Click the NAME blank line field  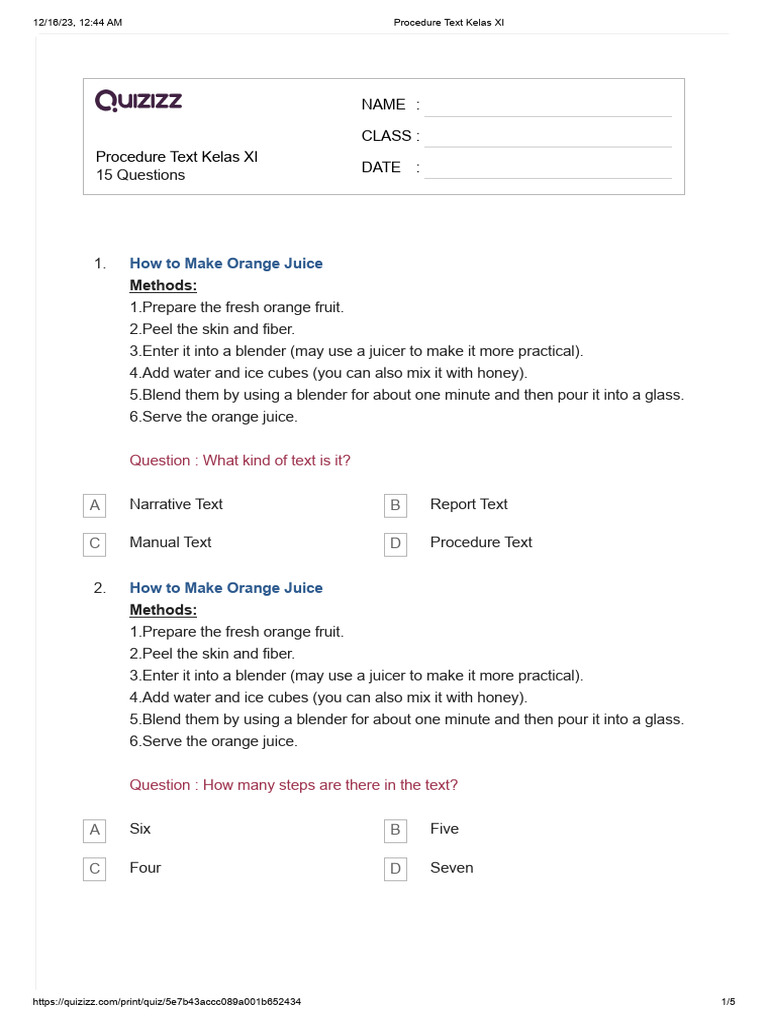pos(548,106)
